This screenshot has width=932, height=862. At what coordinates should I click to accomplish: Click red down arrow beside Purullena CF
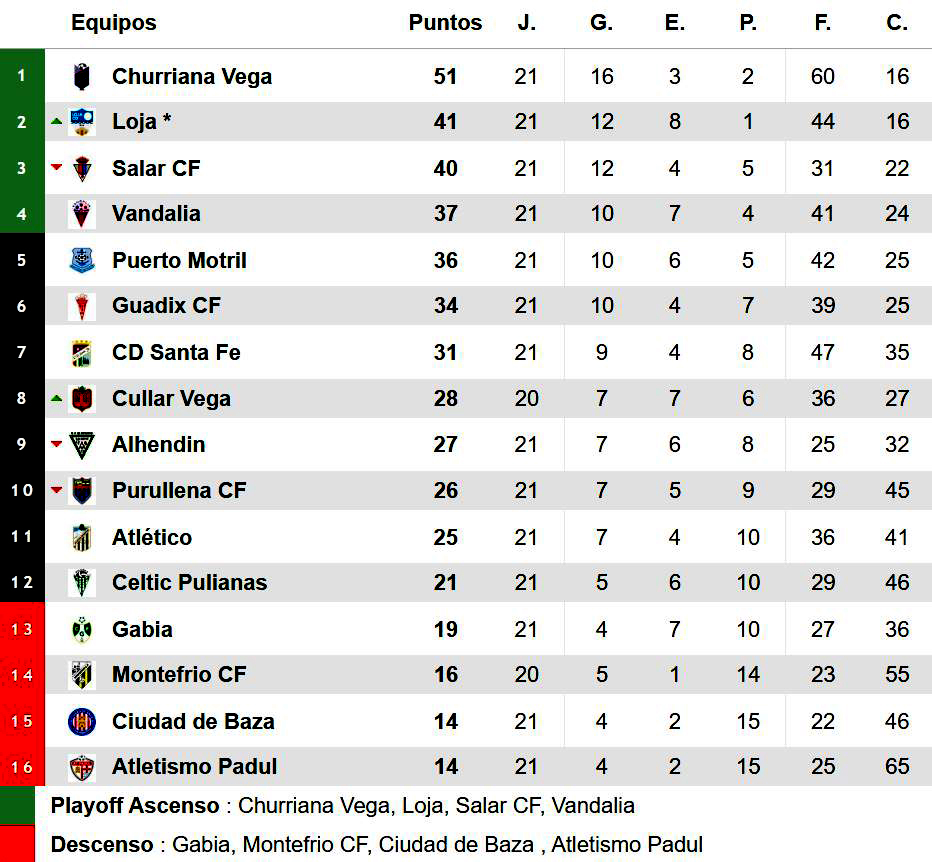(57, 490)
